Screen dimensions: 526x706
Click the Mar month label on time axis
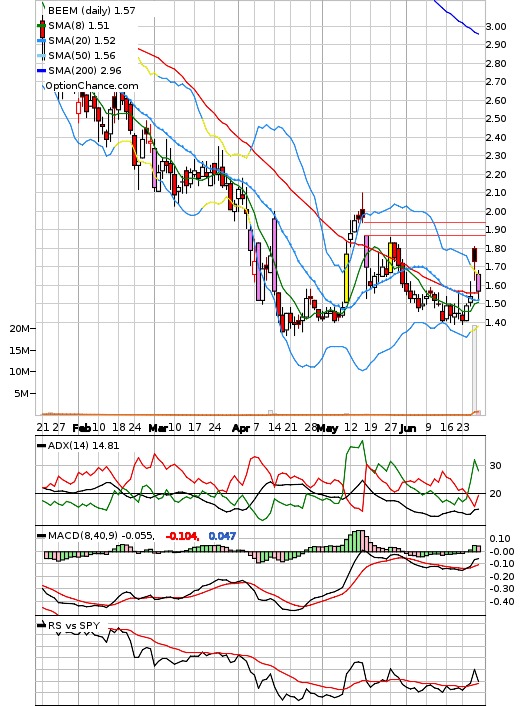click(x=158, y=428)
